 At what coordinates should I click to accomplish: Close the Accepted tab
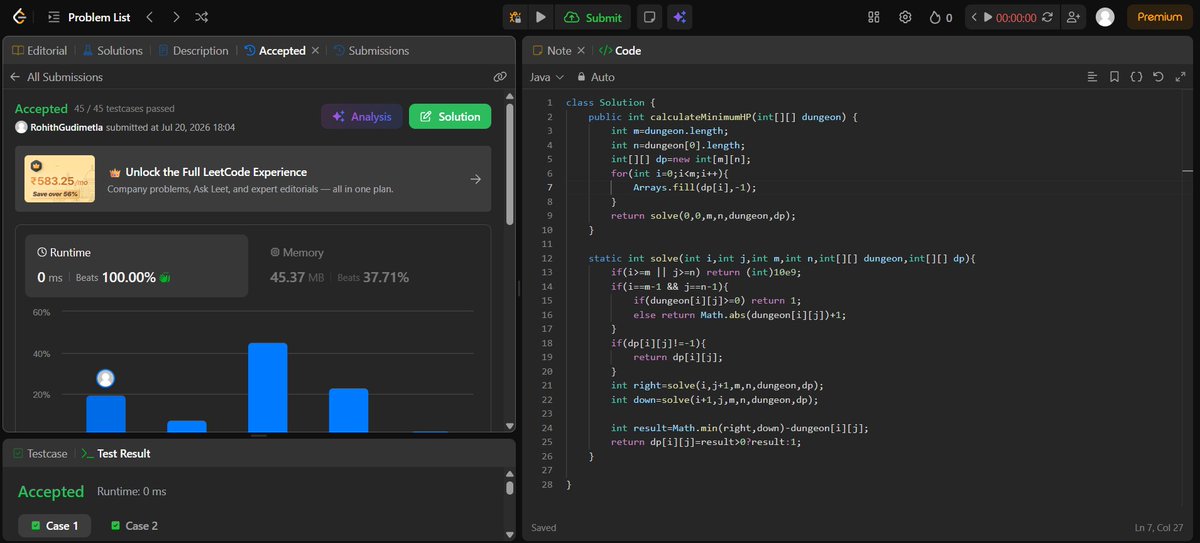click(x=316, y=50)
